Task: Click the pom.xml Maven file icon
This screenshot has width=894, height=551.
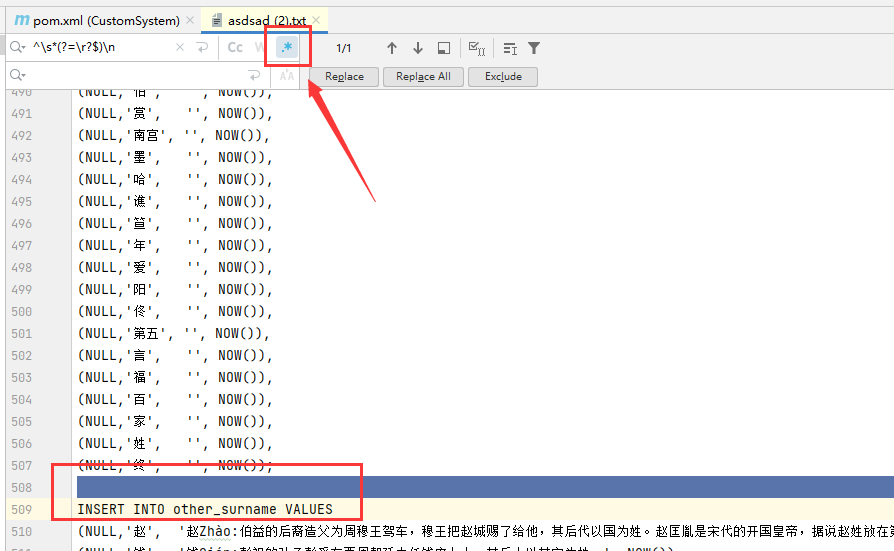Action: tap(22, 20)
